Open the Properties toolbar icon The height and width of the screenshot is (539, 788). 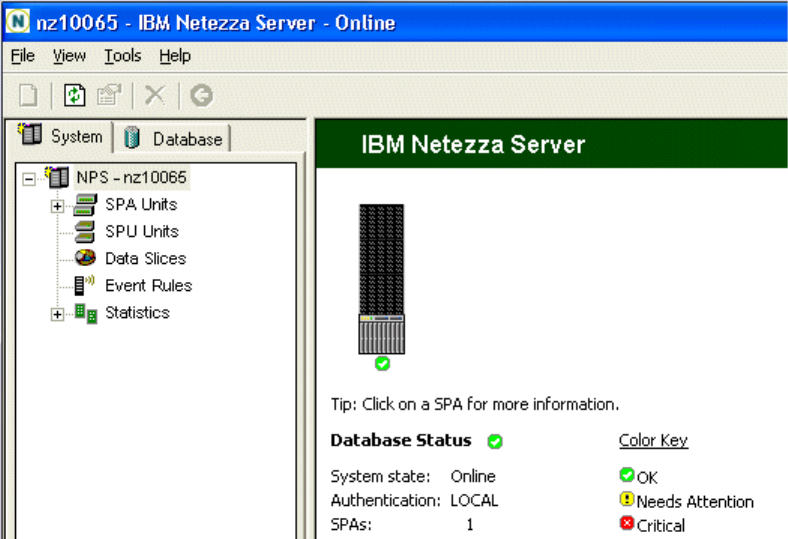pos(109,95)
